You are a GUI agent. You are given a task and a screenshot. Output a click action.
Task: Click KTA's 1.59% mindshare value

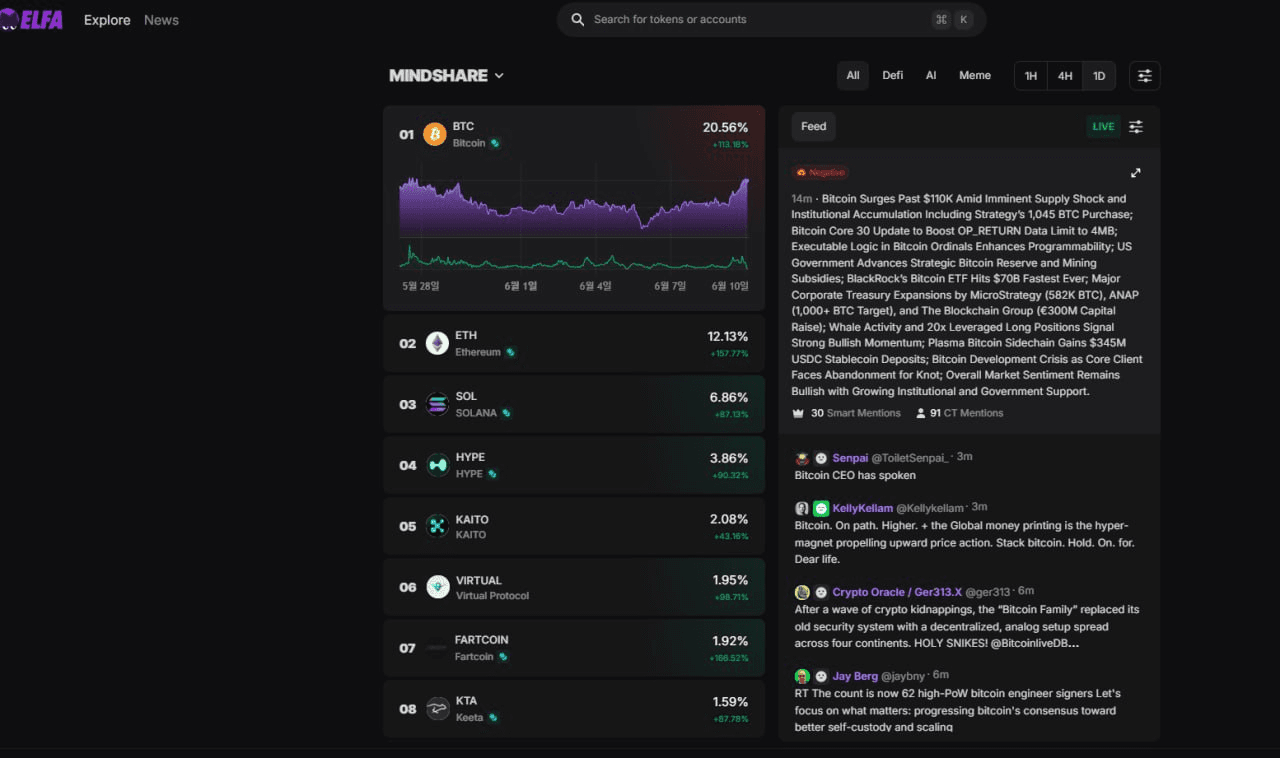[730, 702]
